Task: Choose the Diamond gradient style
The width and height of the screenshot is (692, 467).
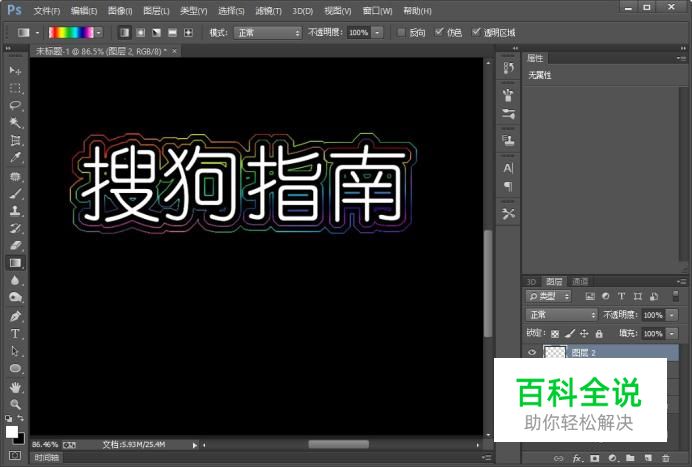Action: (188, 33)
